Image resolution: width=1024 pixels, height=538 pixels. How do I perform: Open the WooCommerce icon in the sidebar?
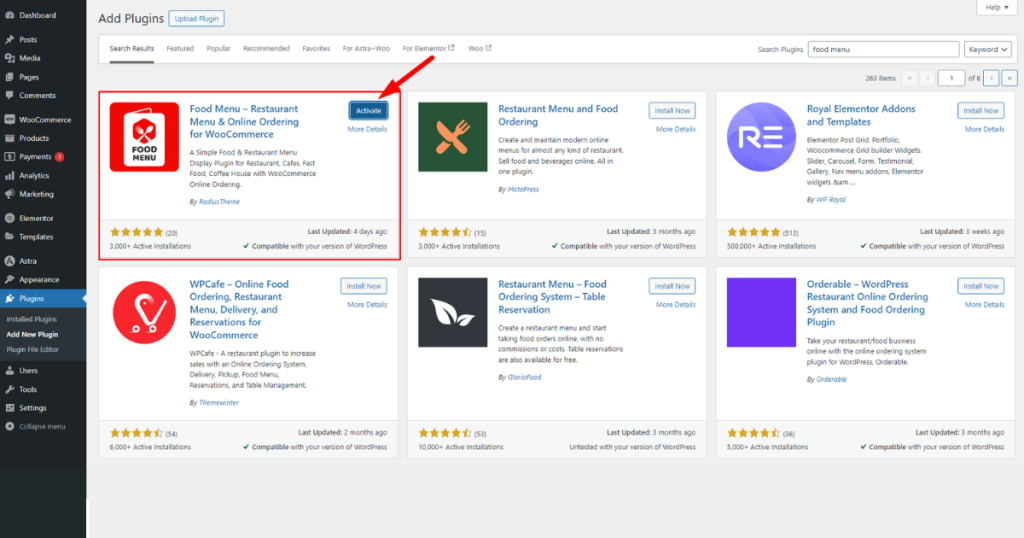coord(9,119)
